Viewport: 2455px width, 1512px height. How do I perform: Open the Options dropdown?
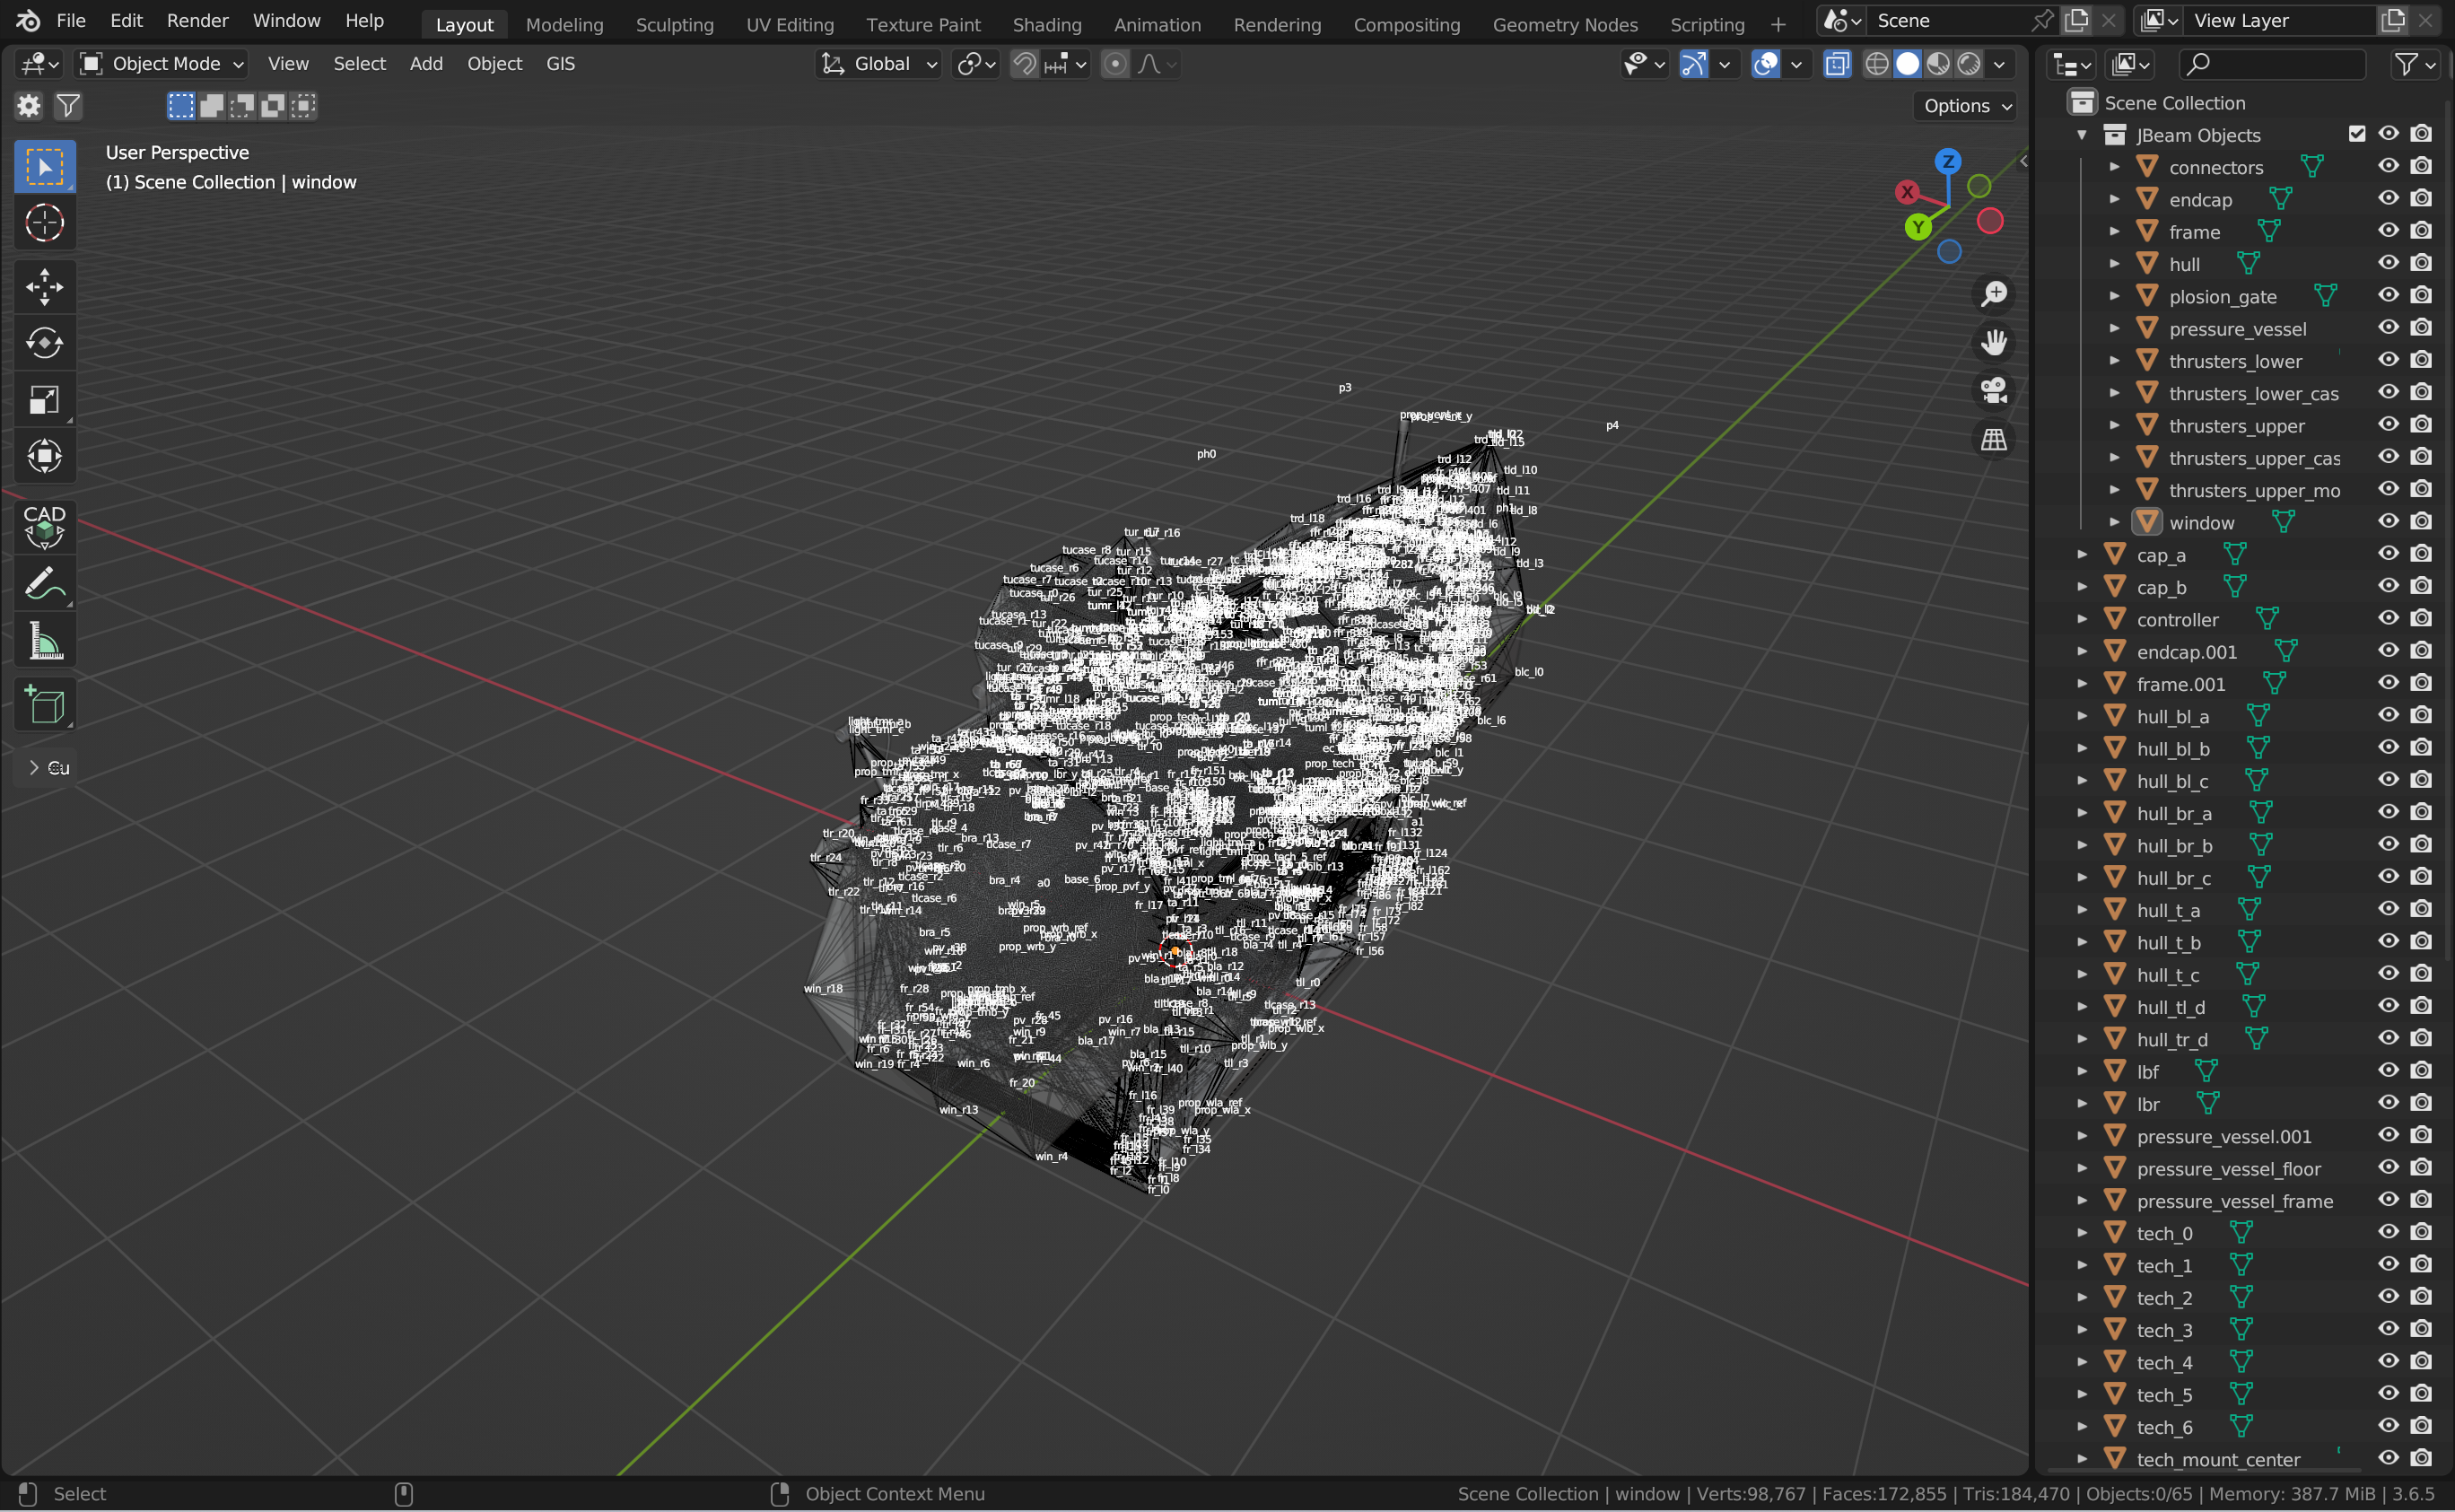pos(1967,106)
